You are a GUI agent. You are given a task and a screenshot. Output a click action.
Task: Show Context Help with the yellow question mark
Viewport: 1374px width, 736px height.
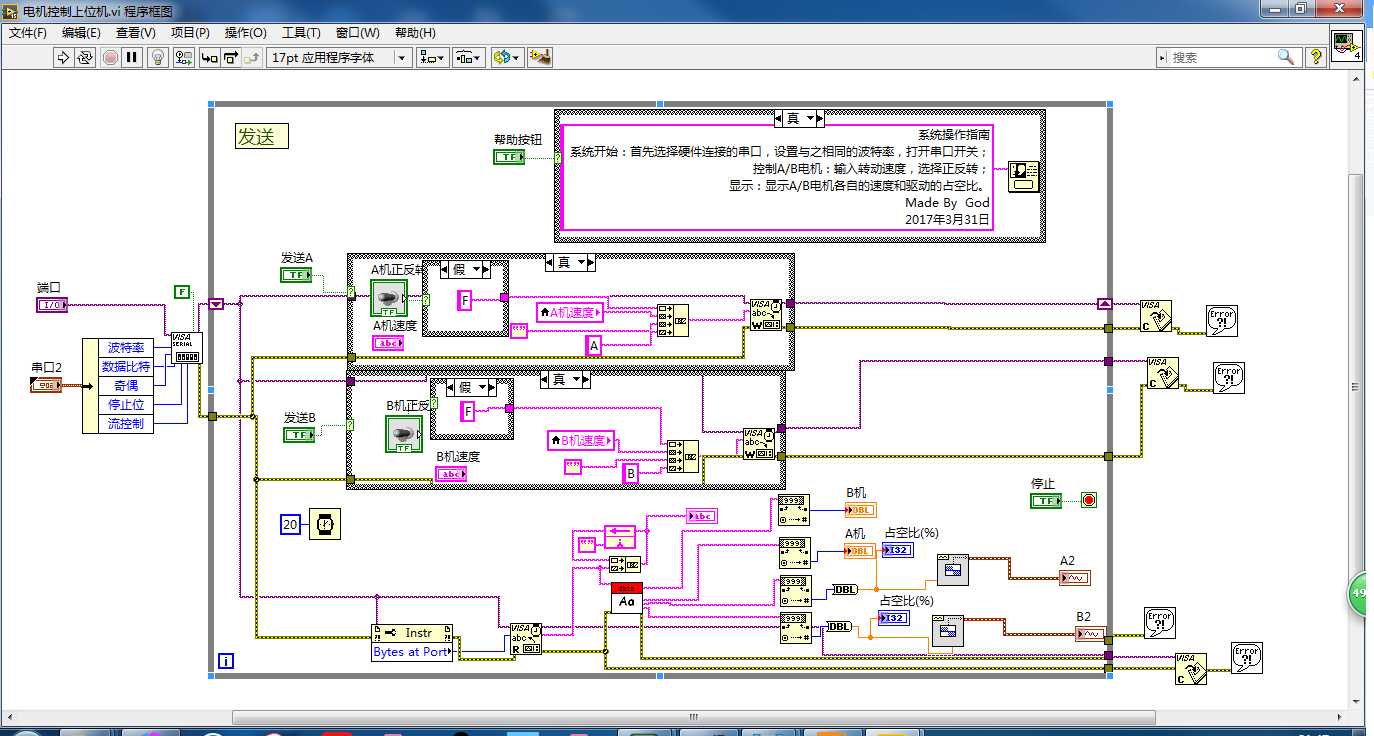click(x=1316, y=57)
